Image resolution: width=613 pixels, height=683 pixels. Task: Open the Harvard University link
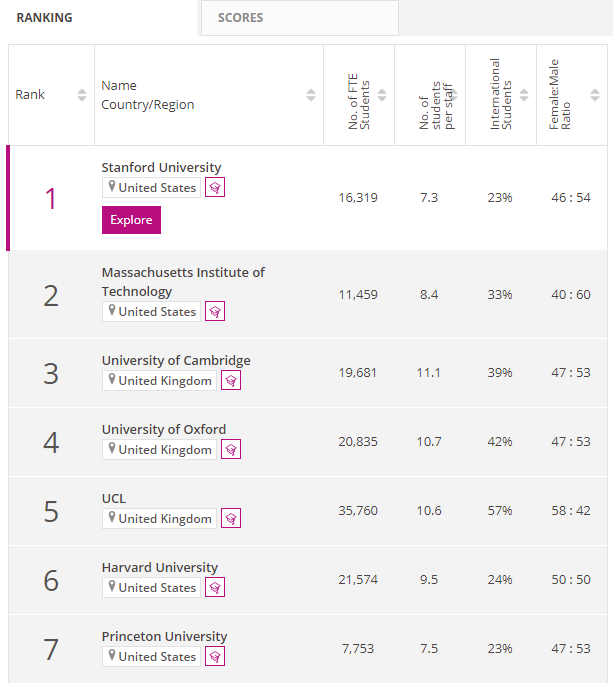[160, 567]
